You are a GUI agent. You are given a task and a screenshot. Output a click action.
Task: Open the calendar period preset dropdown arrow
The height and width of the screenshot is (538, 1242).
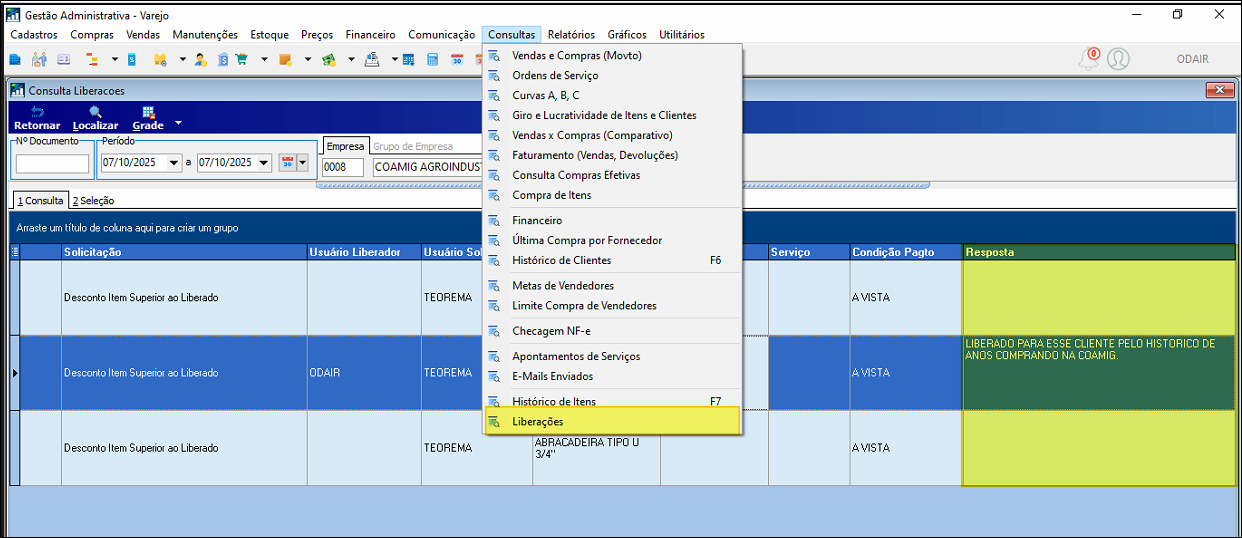[303, 163]
